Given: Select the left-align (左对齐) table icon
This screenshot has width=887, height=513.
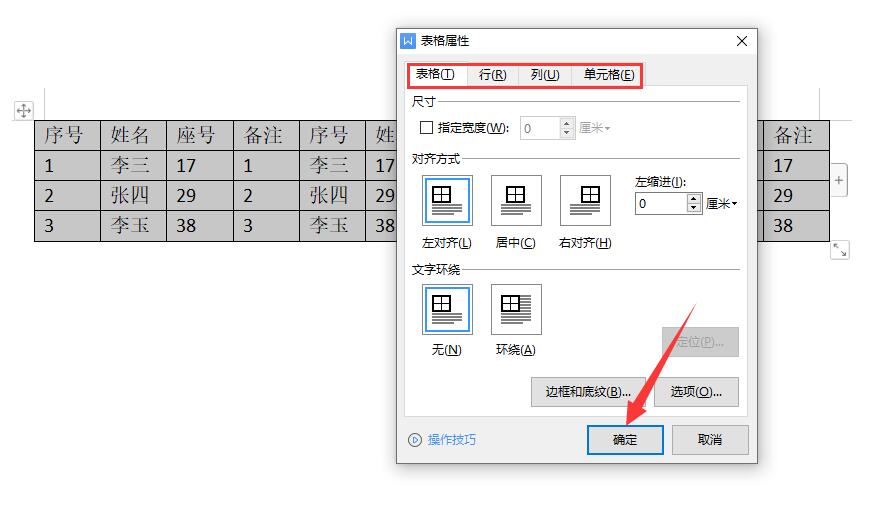Looking at the screenshot, I should click(x=447, y=200).
